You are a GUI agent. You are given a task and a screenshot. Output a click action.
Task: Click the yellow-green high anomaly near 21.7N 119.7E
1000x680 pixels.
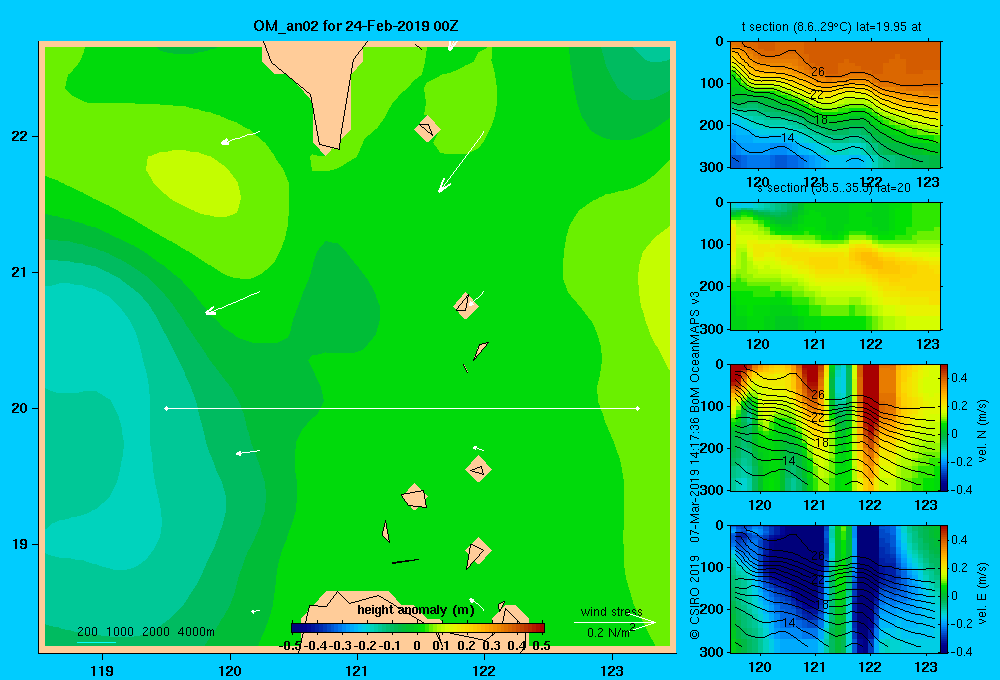click(193, 182)
